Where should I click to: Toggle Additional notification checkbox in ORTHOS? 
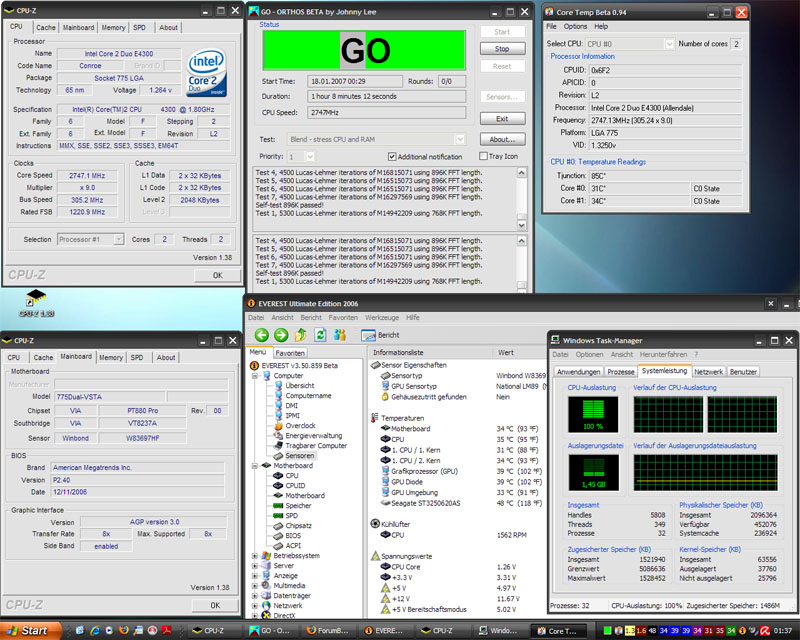[392, 157]
